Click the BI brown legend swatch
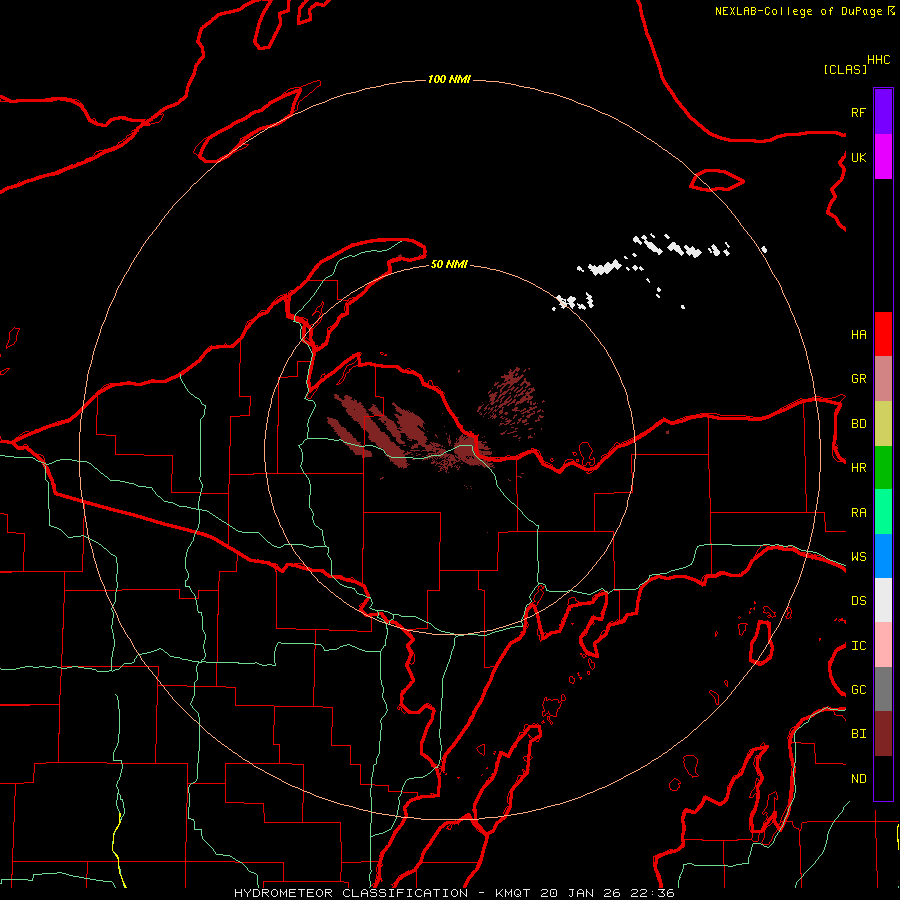Image resolution: width=900 pixels, height=900 pixels. [883, 734]
